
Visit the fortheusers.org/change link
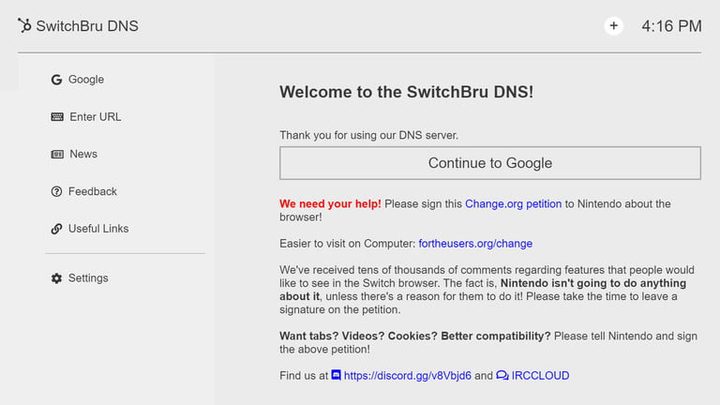click(475, 243)
